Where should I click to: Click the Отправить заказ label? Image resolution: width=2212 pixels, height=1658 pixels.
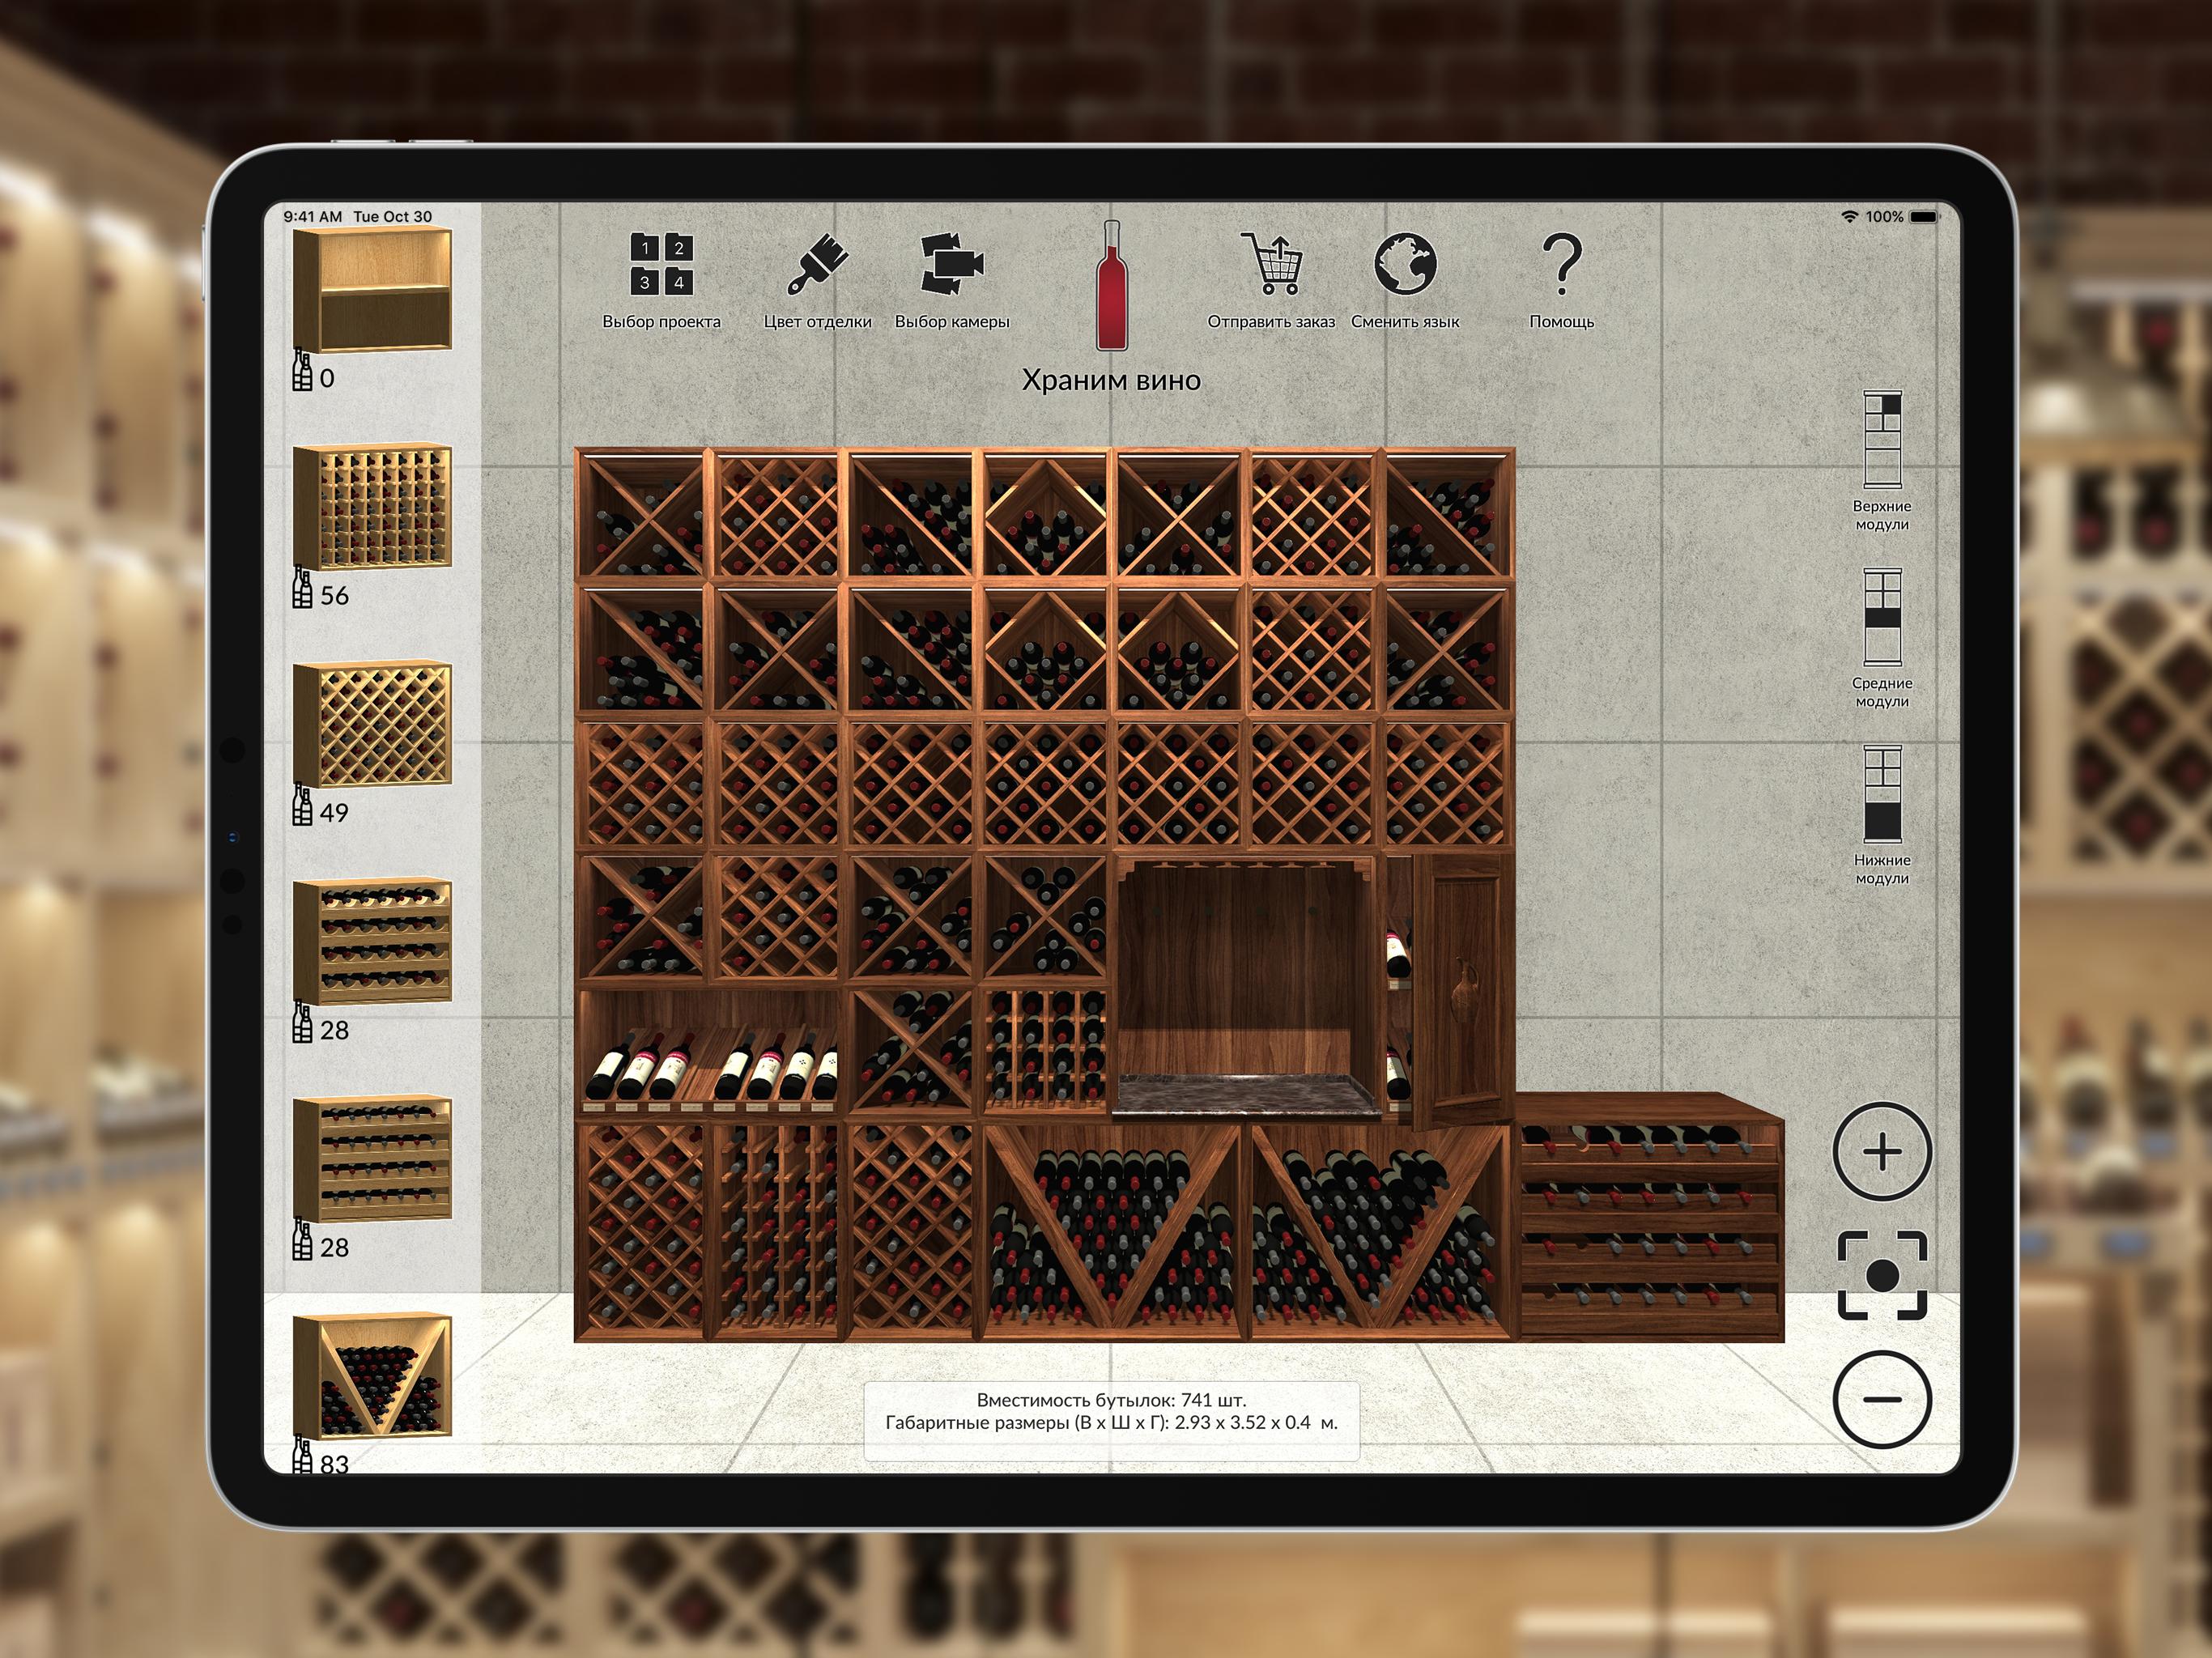(x=1271, y=322)
